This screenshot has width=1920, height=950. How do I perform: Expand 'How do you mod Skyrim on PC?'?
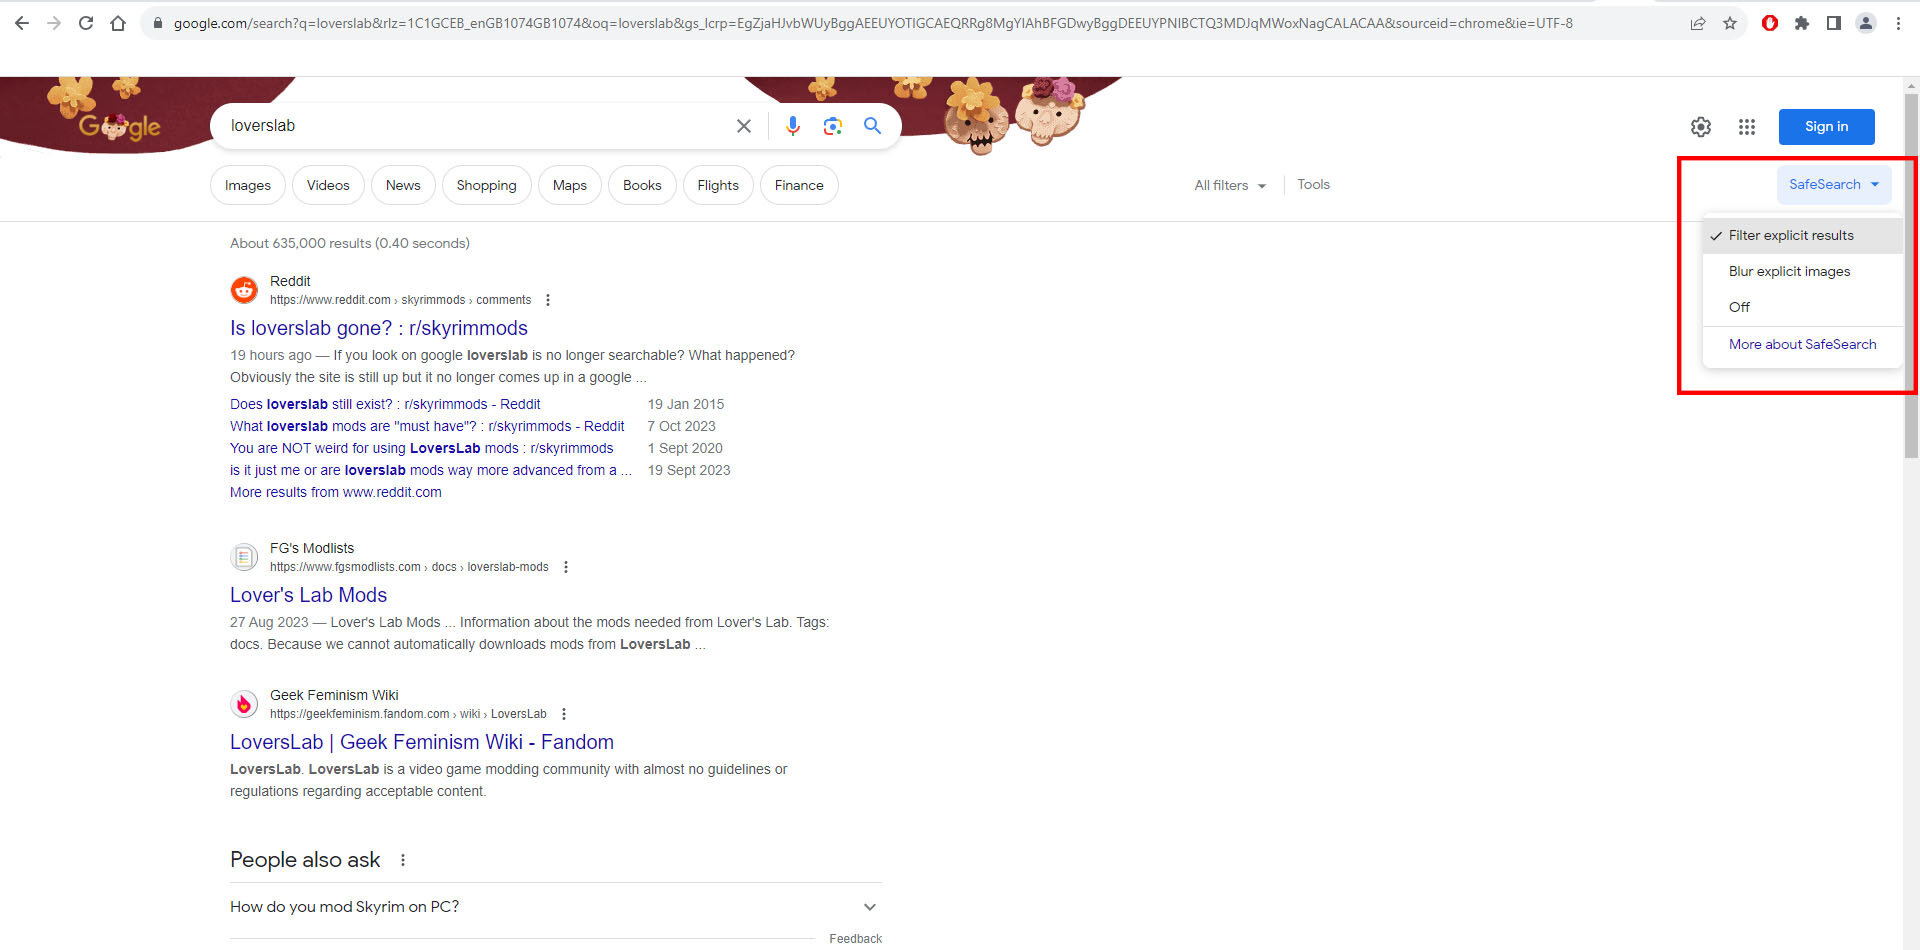555,907
